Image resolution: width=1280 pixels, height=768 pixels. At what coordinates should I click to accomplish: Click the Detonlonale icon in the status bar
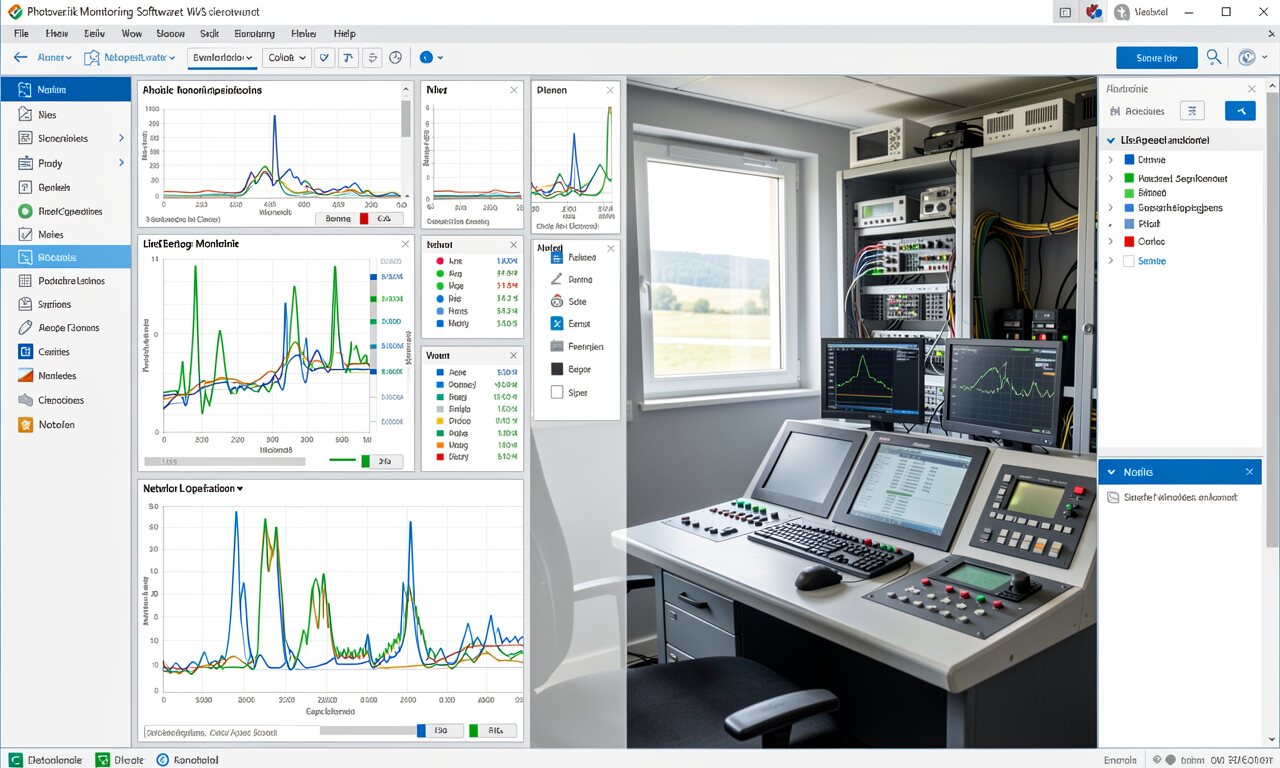pyautogui.click(x=16, y=759)
